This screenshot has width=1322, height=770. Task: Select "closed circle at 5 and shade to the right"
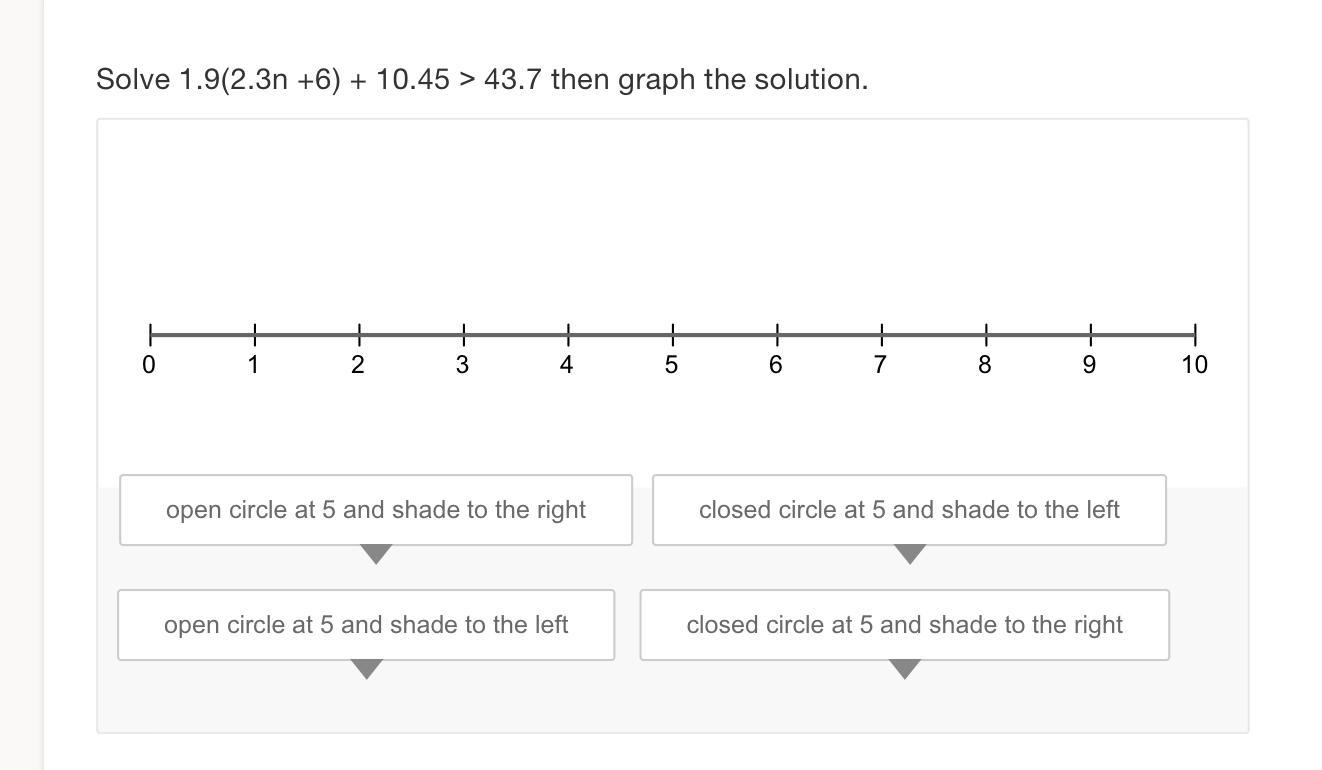[x=904, y=625]
